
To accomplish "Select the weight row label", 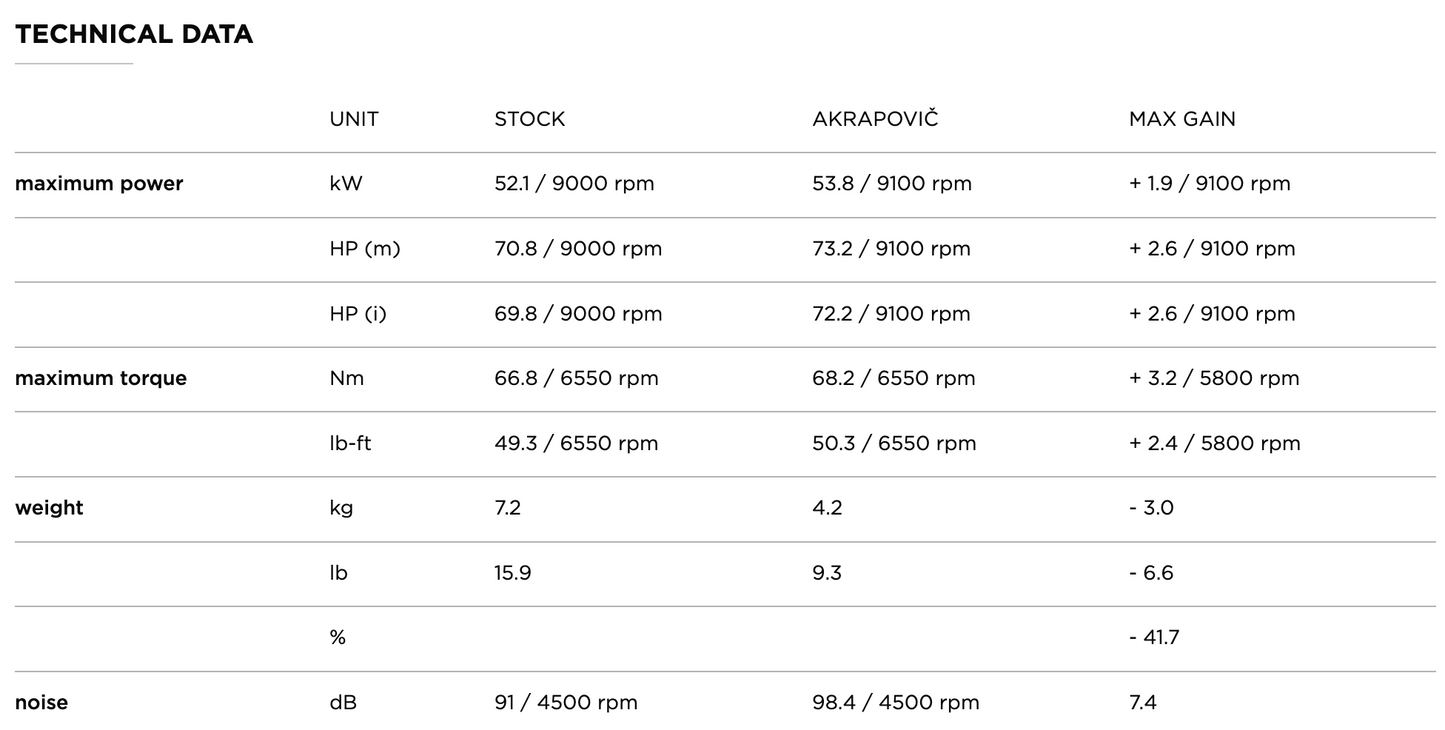I will click(x=49, y=508).
